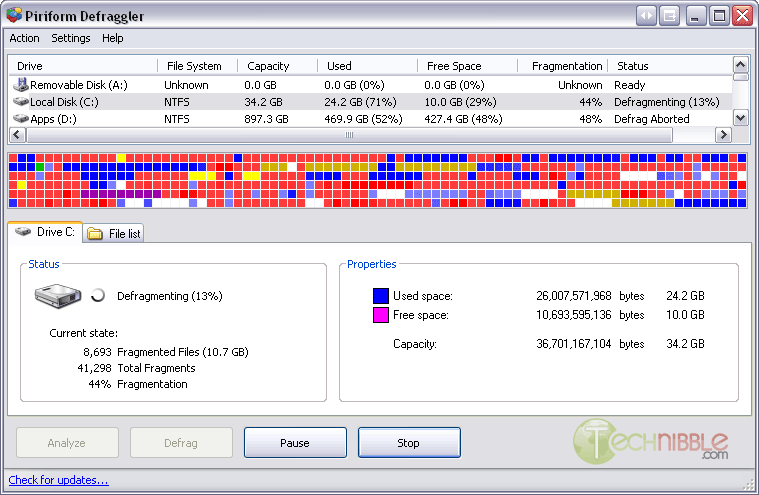Viewport: 759px width, 495px height.
Task: Click the 'Defragmenting (13%)' cell in drive list
Action: (667, 102)
